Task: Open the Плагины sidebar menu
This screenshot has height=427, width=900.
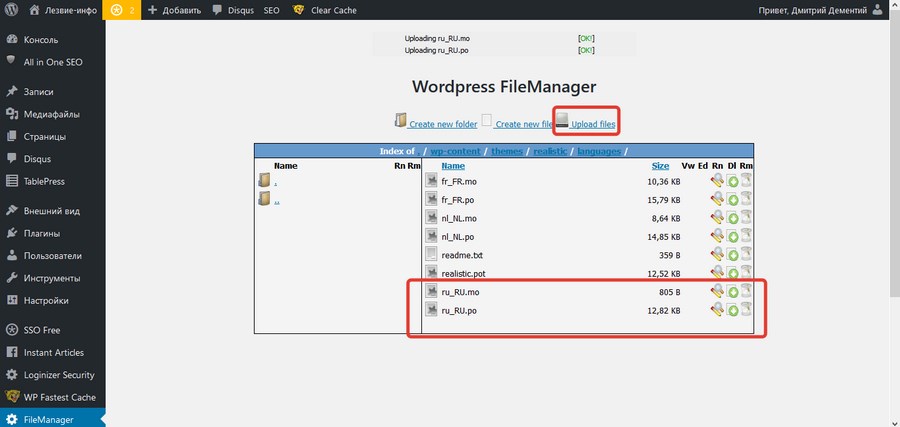Action: click(42, 234)
